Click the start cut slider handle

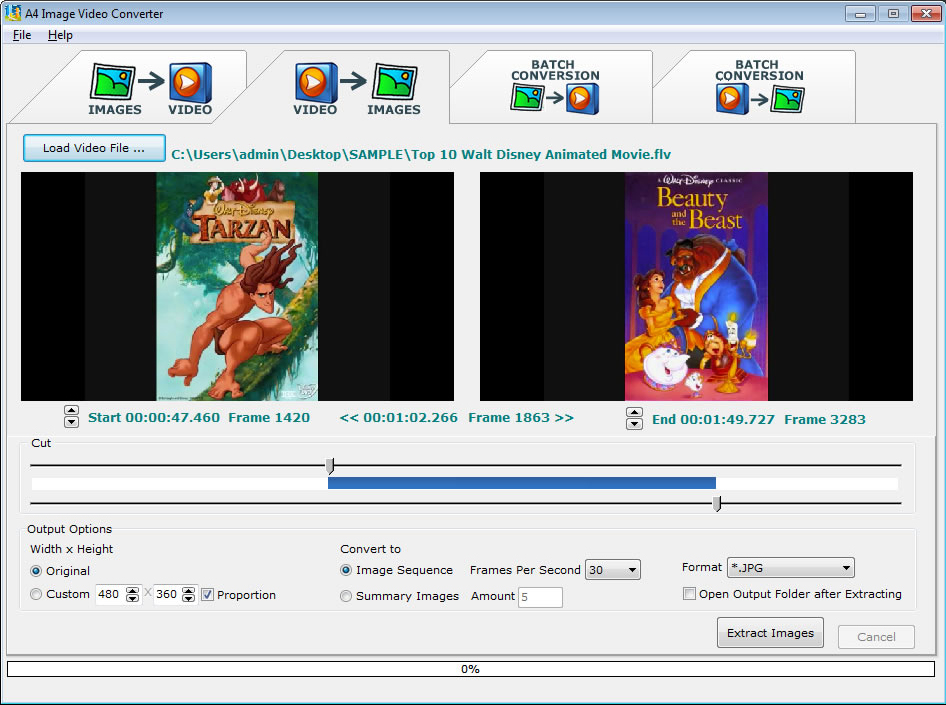pyautogui.click(x=330, y=465)
